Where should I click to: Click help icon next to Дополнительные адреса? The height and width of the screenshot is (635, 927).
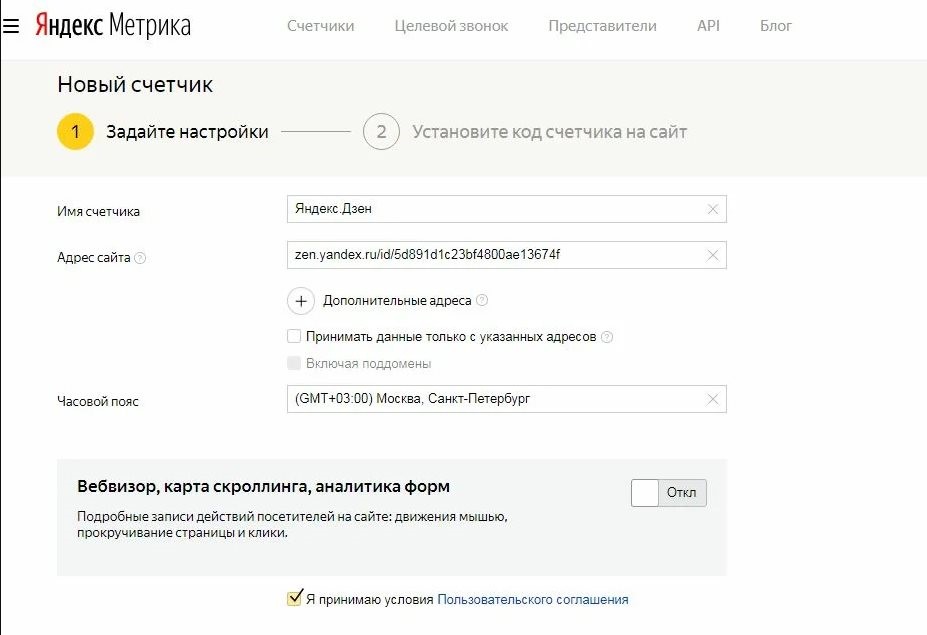(x=482, y=300)
